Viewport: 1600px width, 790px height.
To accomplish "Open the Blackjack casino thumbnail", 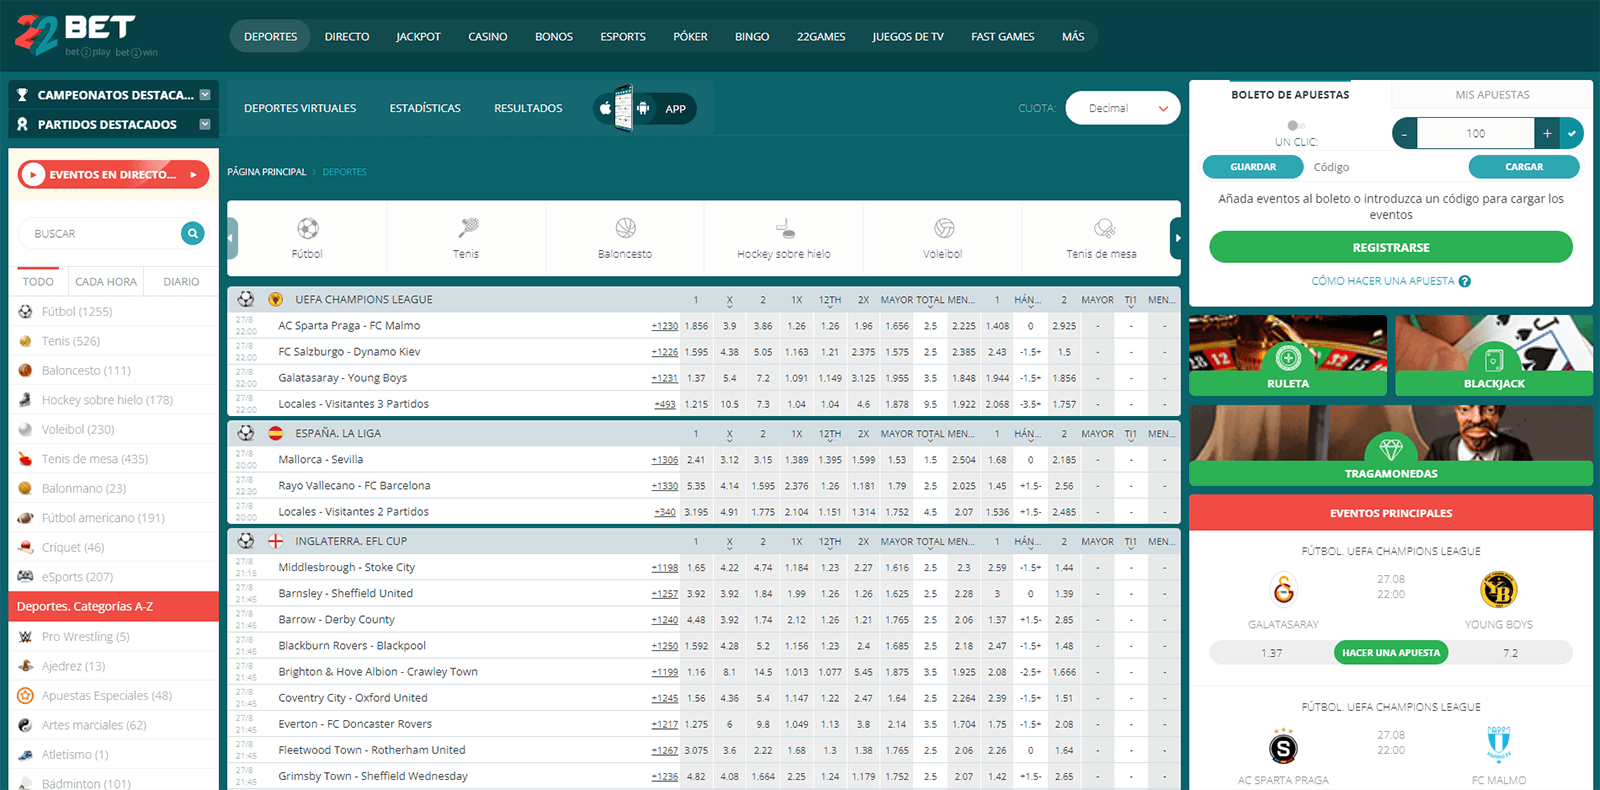I will pyautogui.click(x=1494, y=356).
